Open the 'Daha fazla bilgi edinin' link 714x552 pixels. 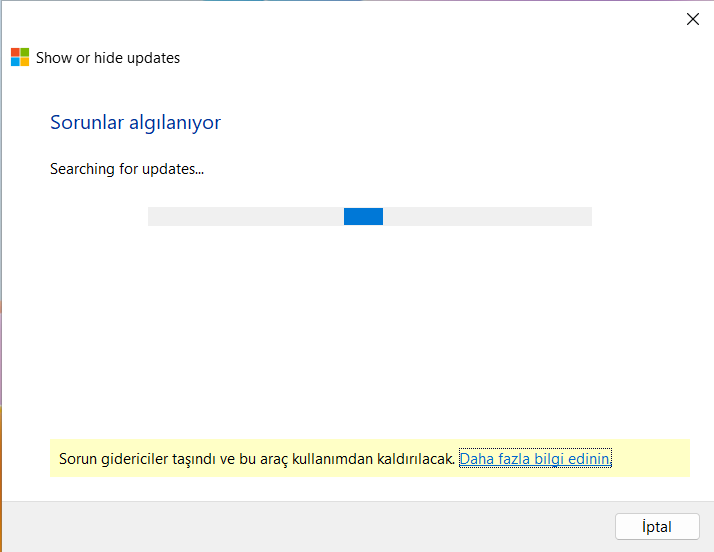(x=535, y=459)
